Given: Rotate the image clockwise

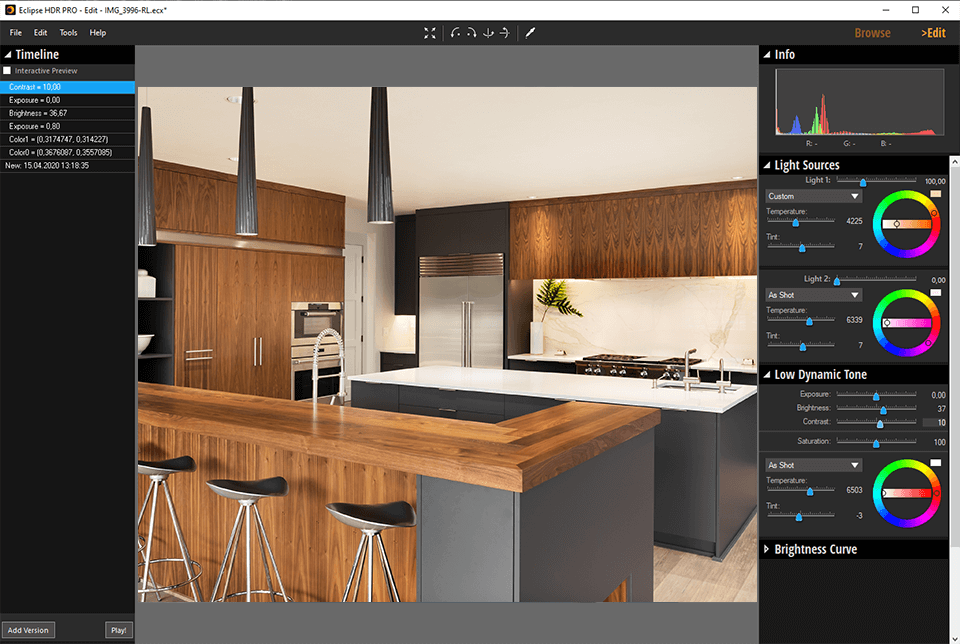Looking at the screenshot, I should point(472,33).
